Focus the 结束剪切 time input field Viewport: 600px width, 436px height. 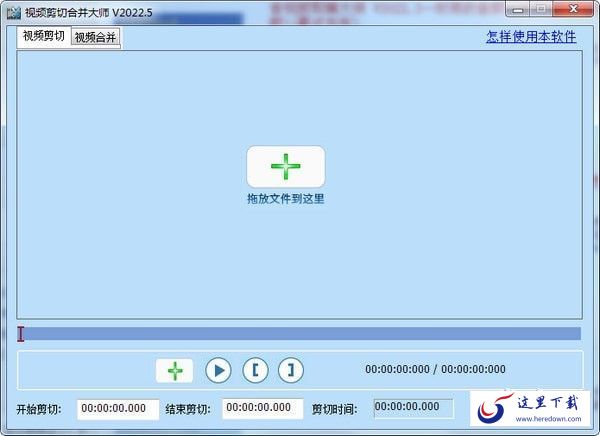[x=263, y=408]
